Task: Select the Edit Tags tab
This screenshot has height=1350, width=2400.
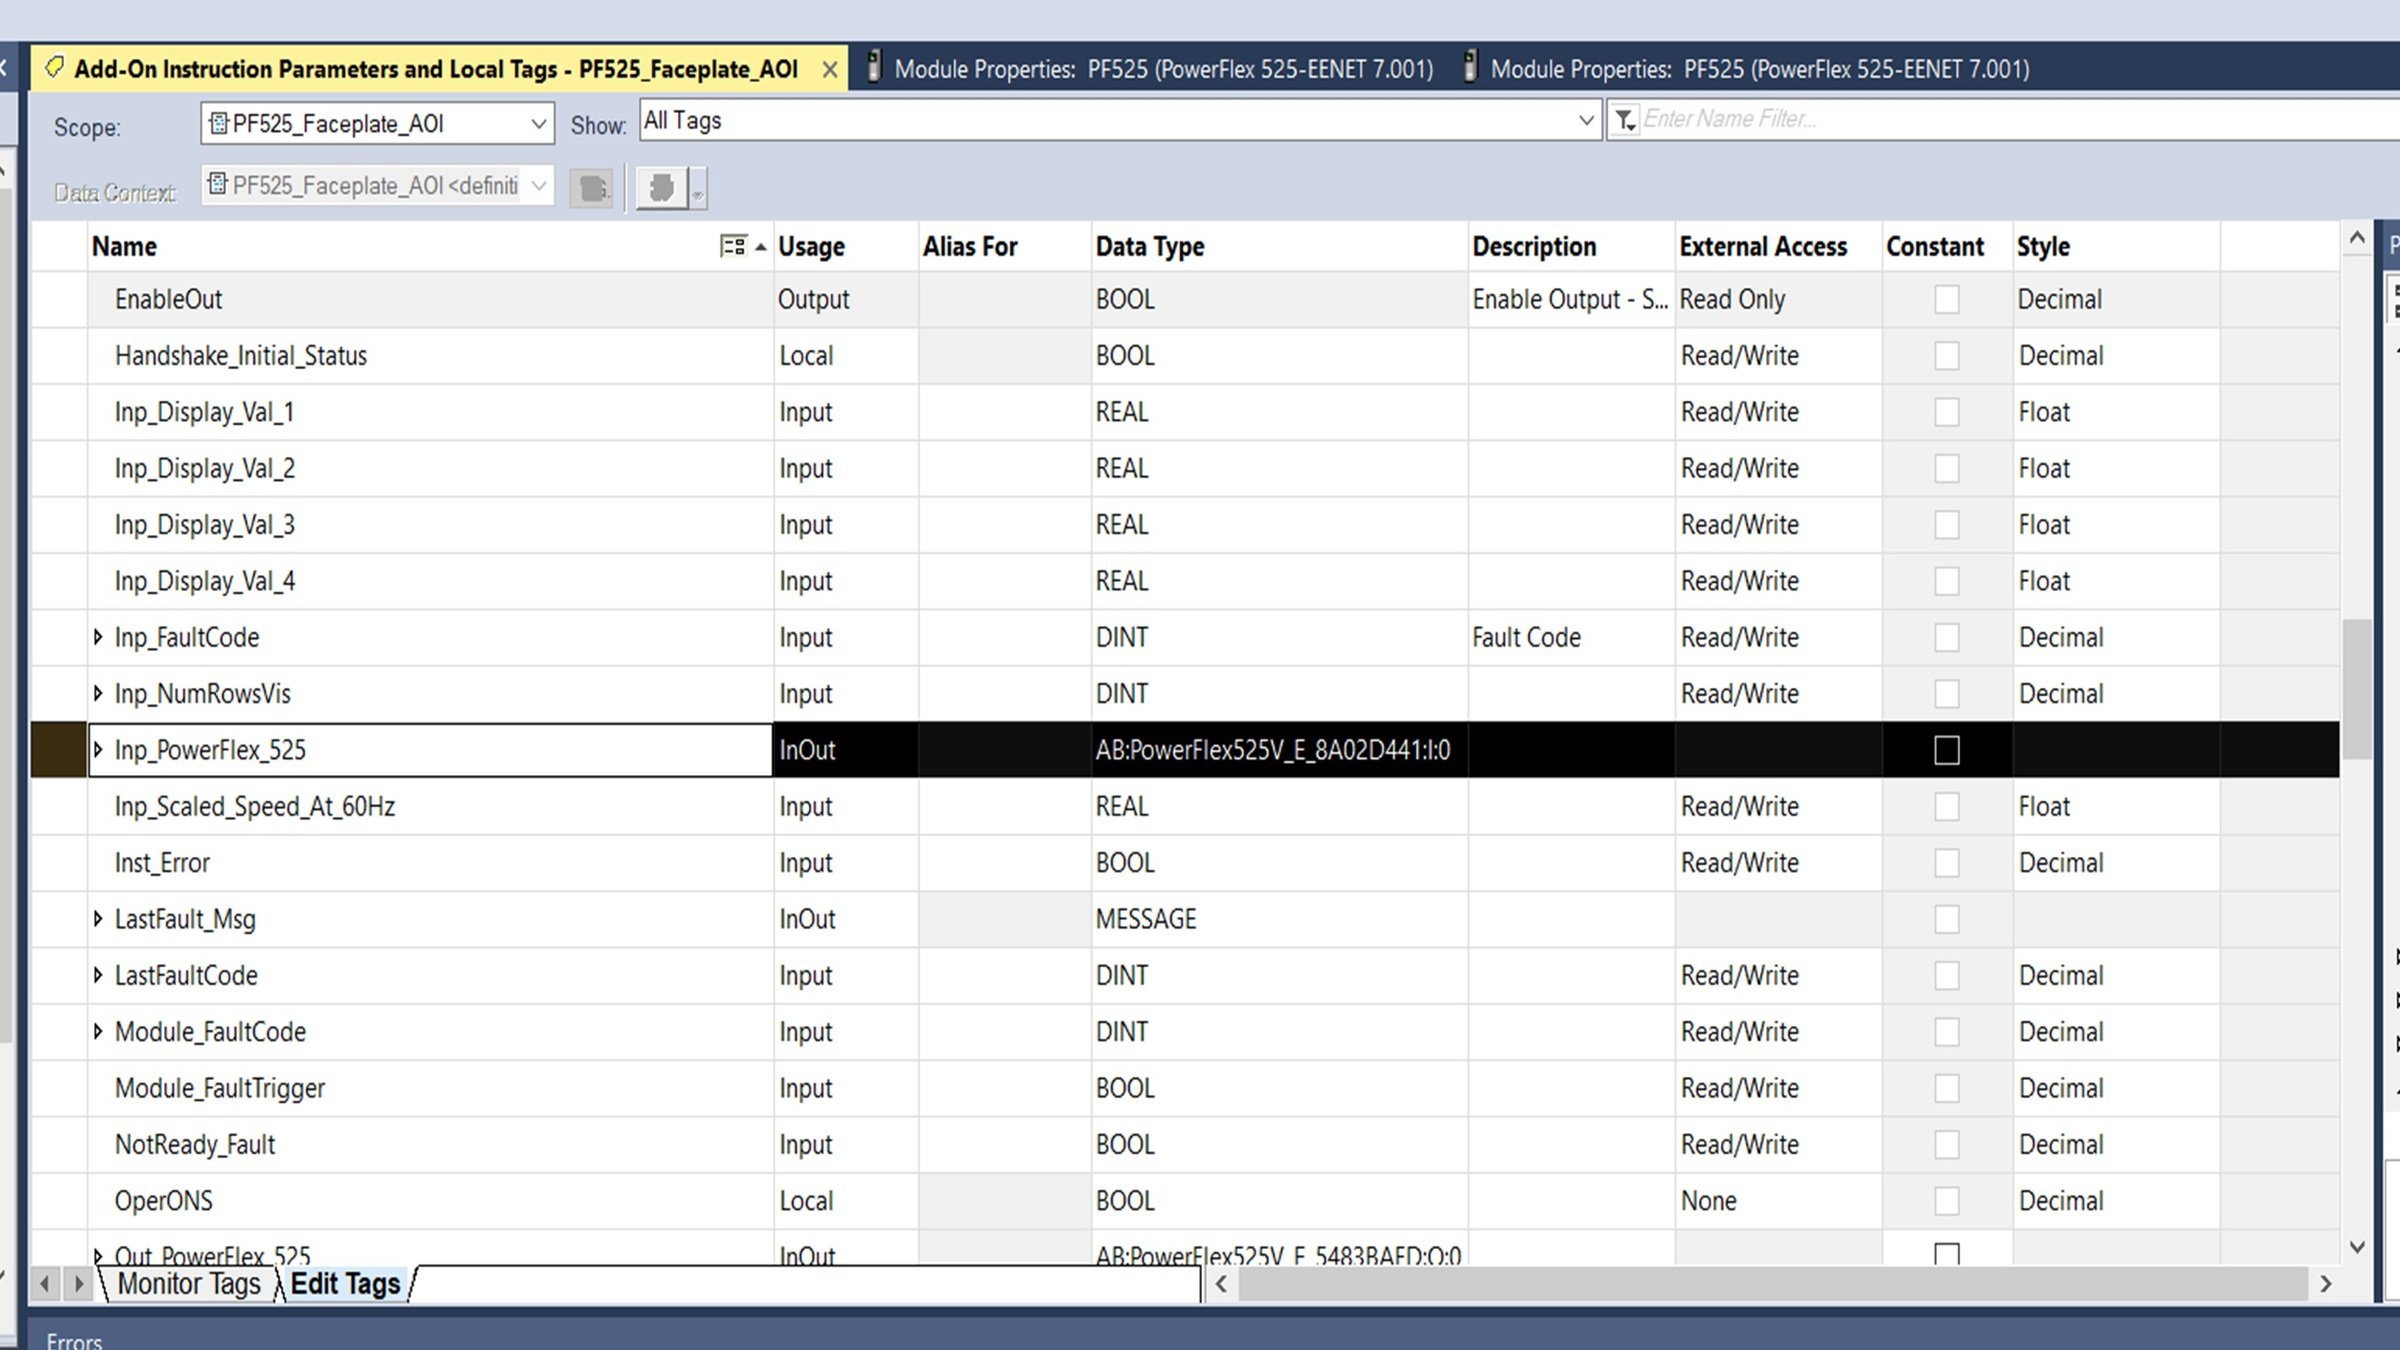Action: point(346,1284)
